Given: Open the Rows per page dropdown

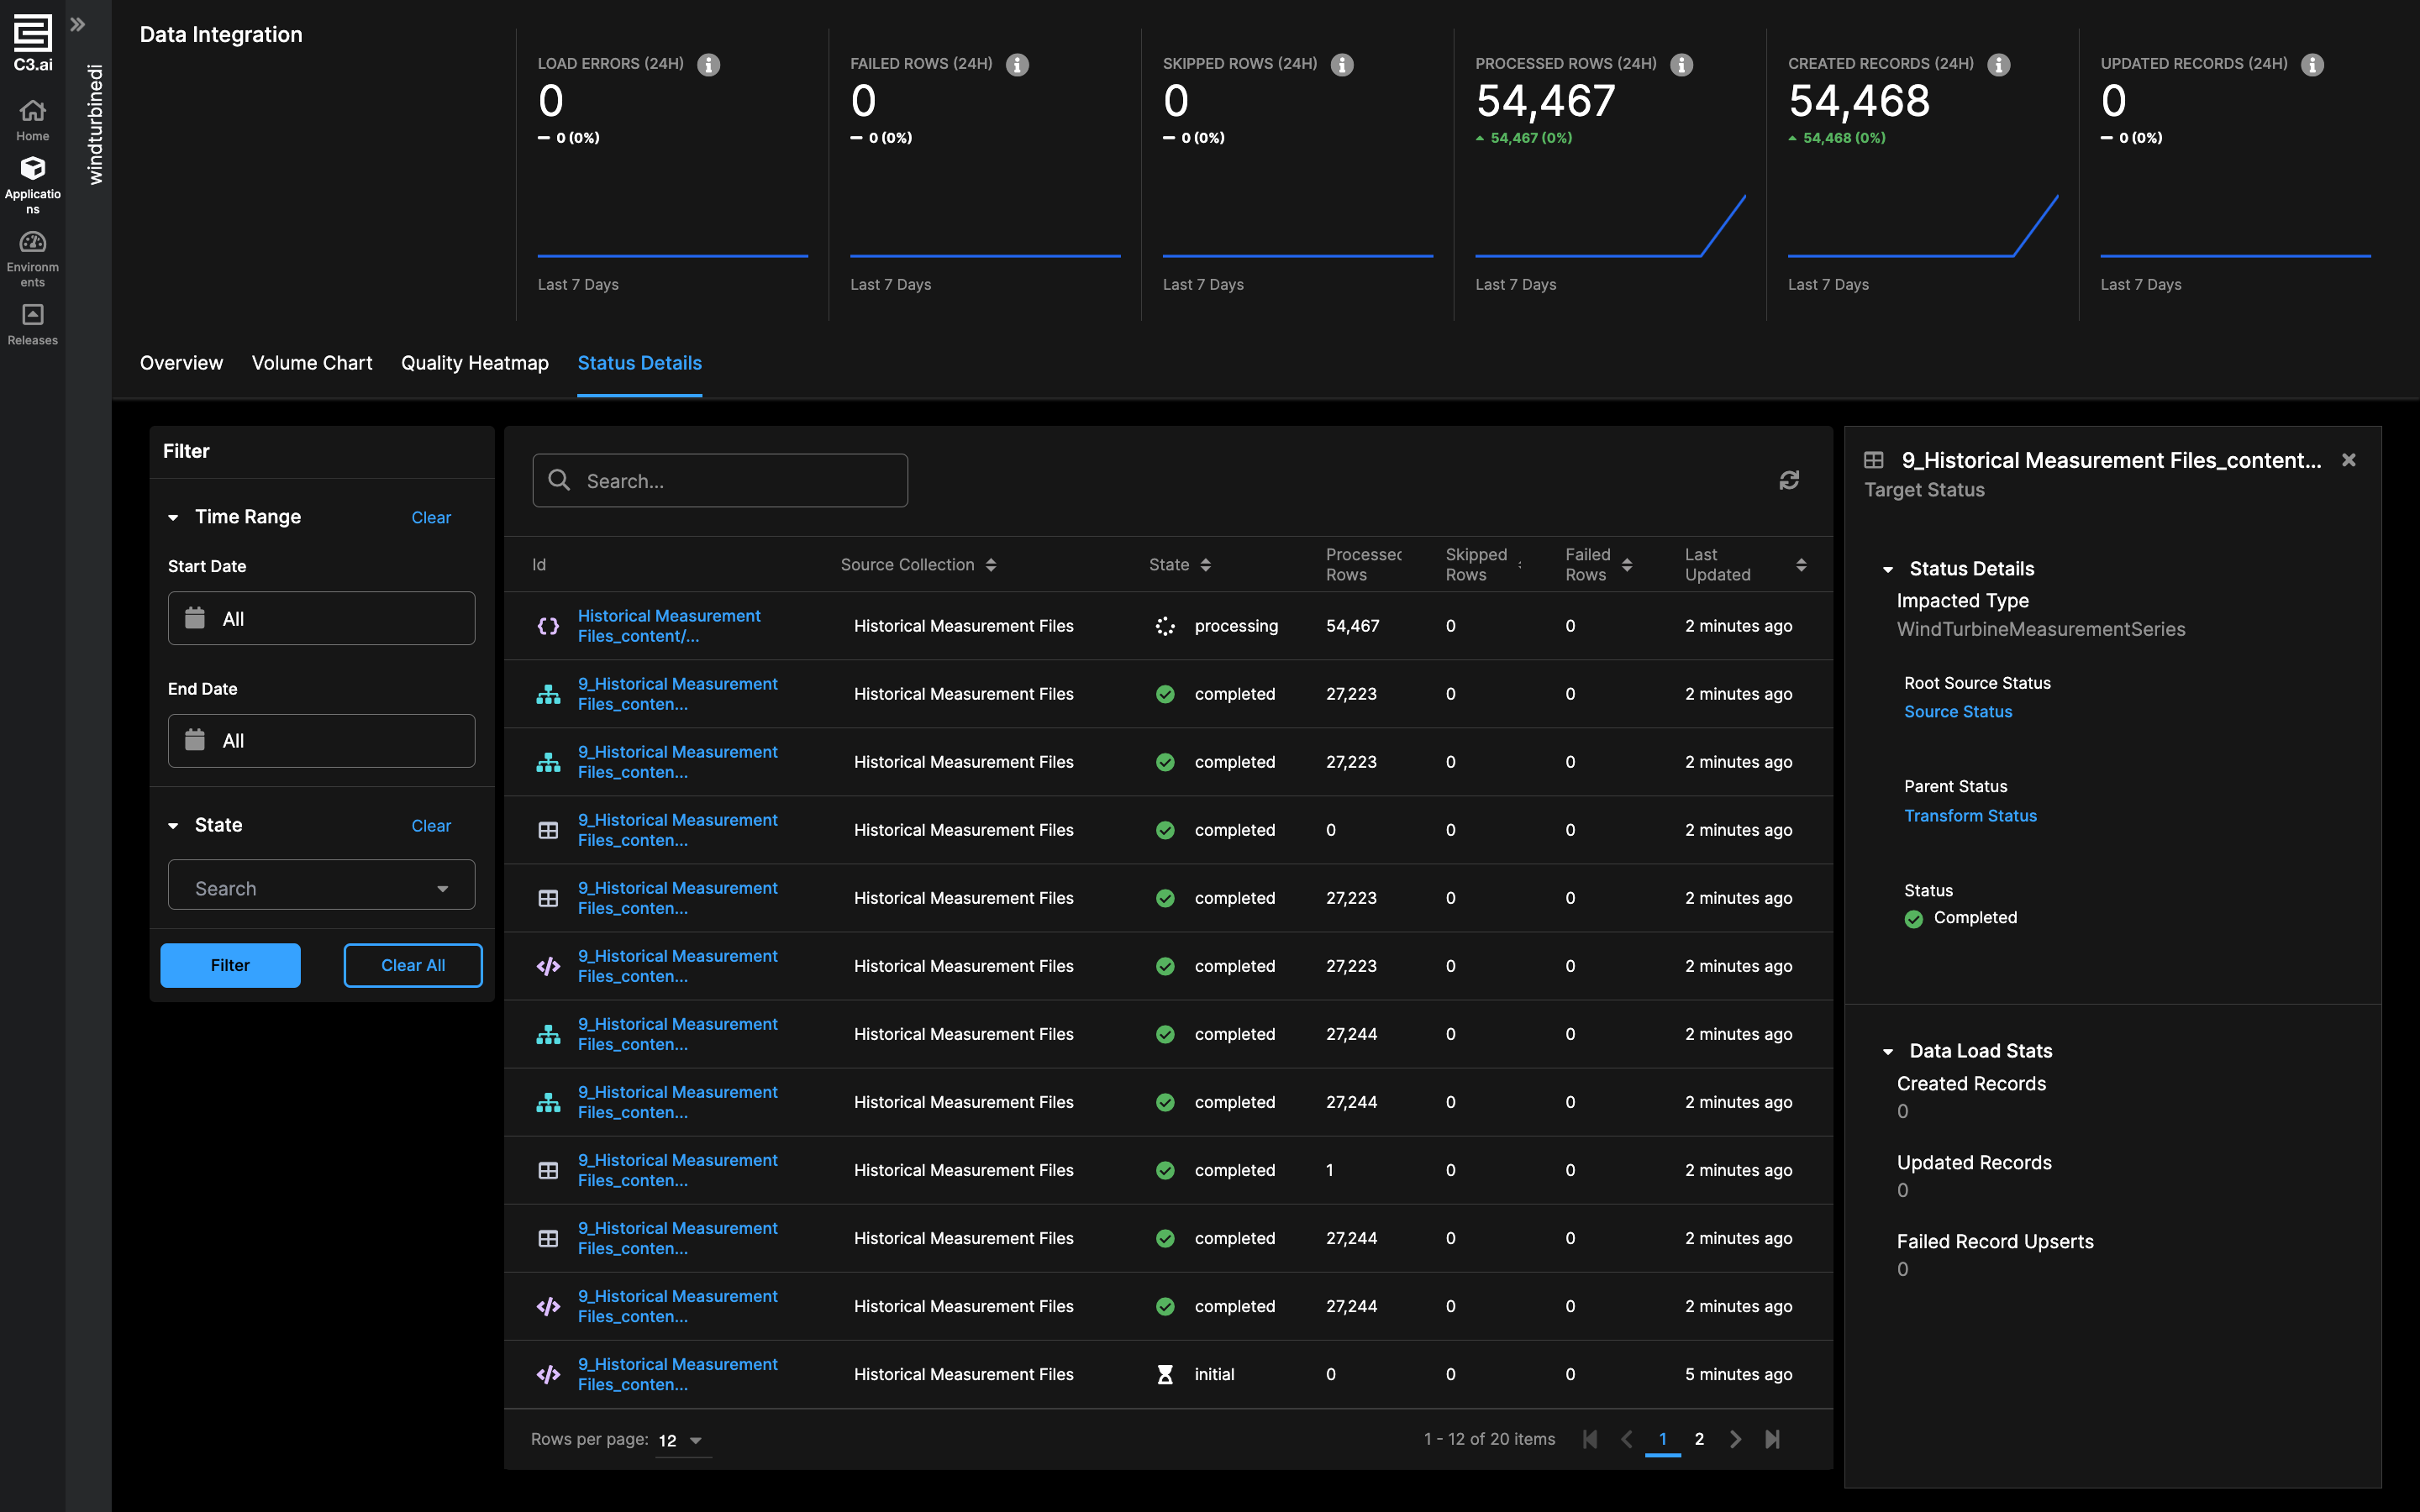Looking at the screenshot, I should [682, 1440].
